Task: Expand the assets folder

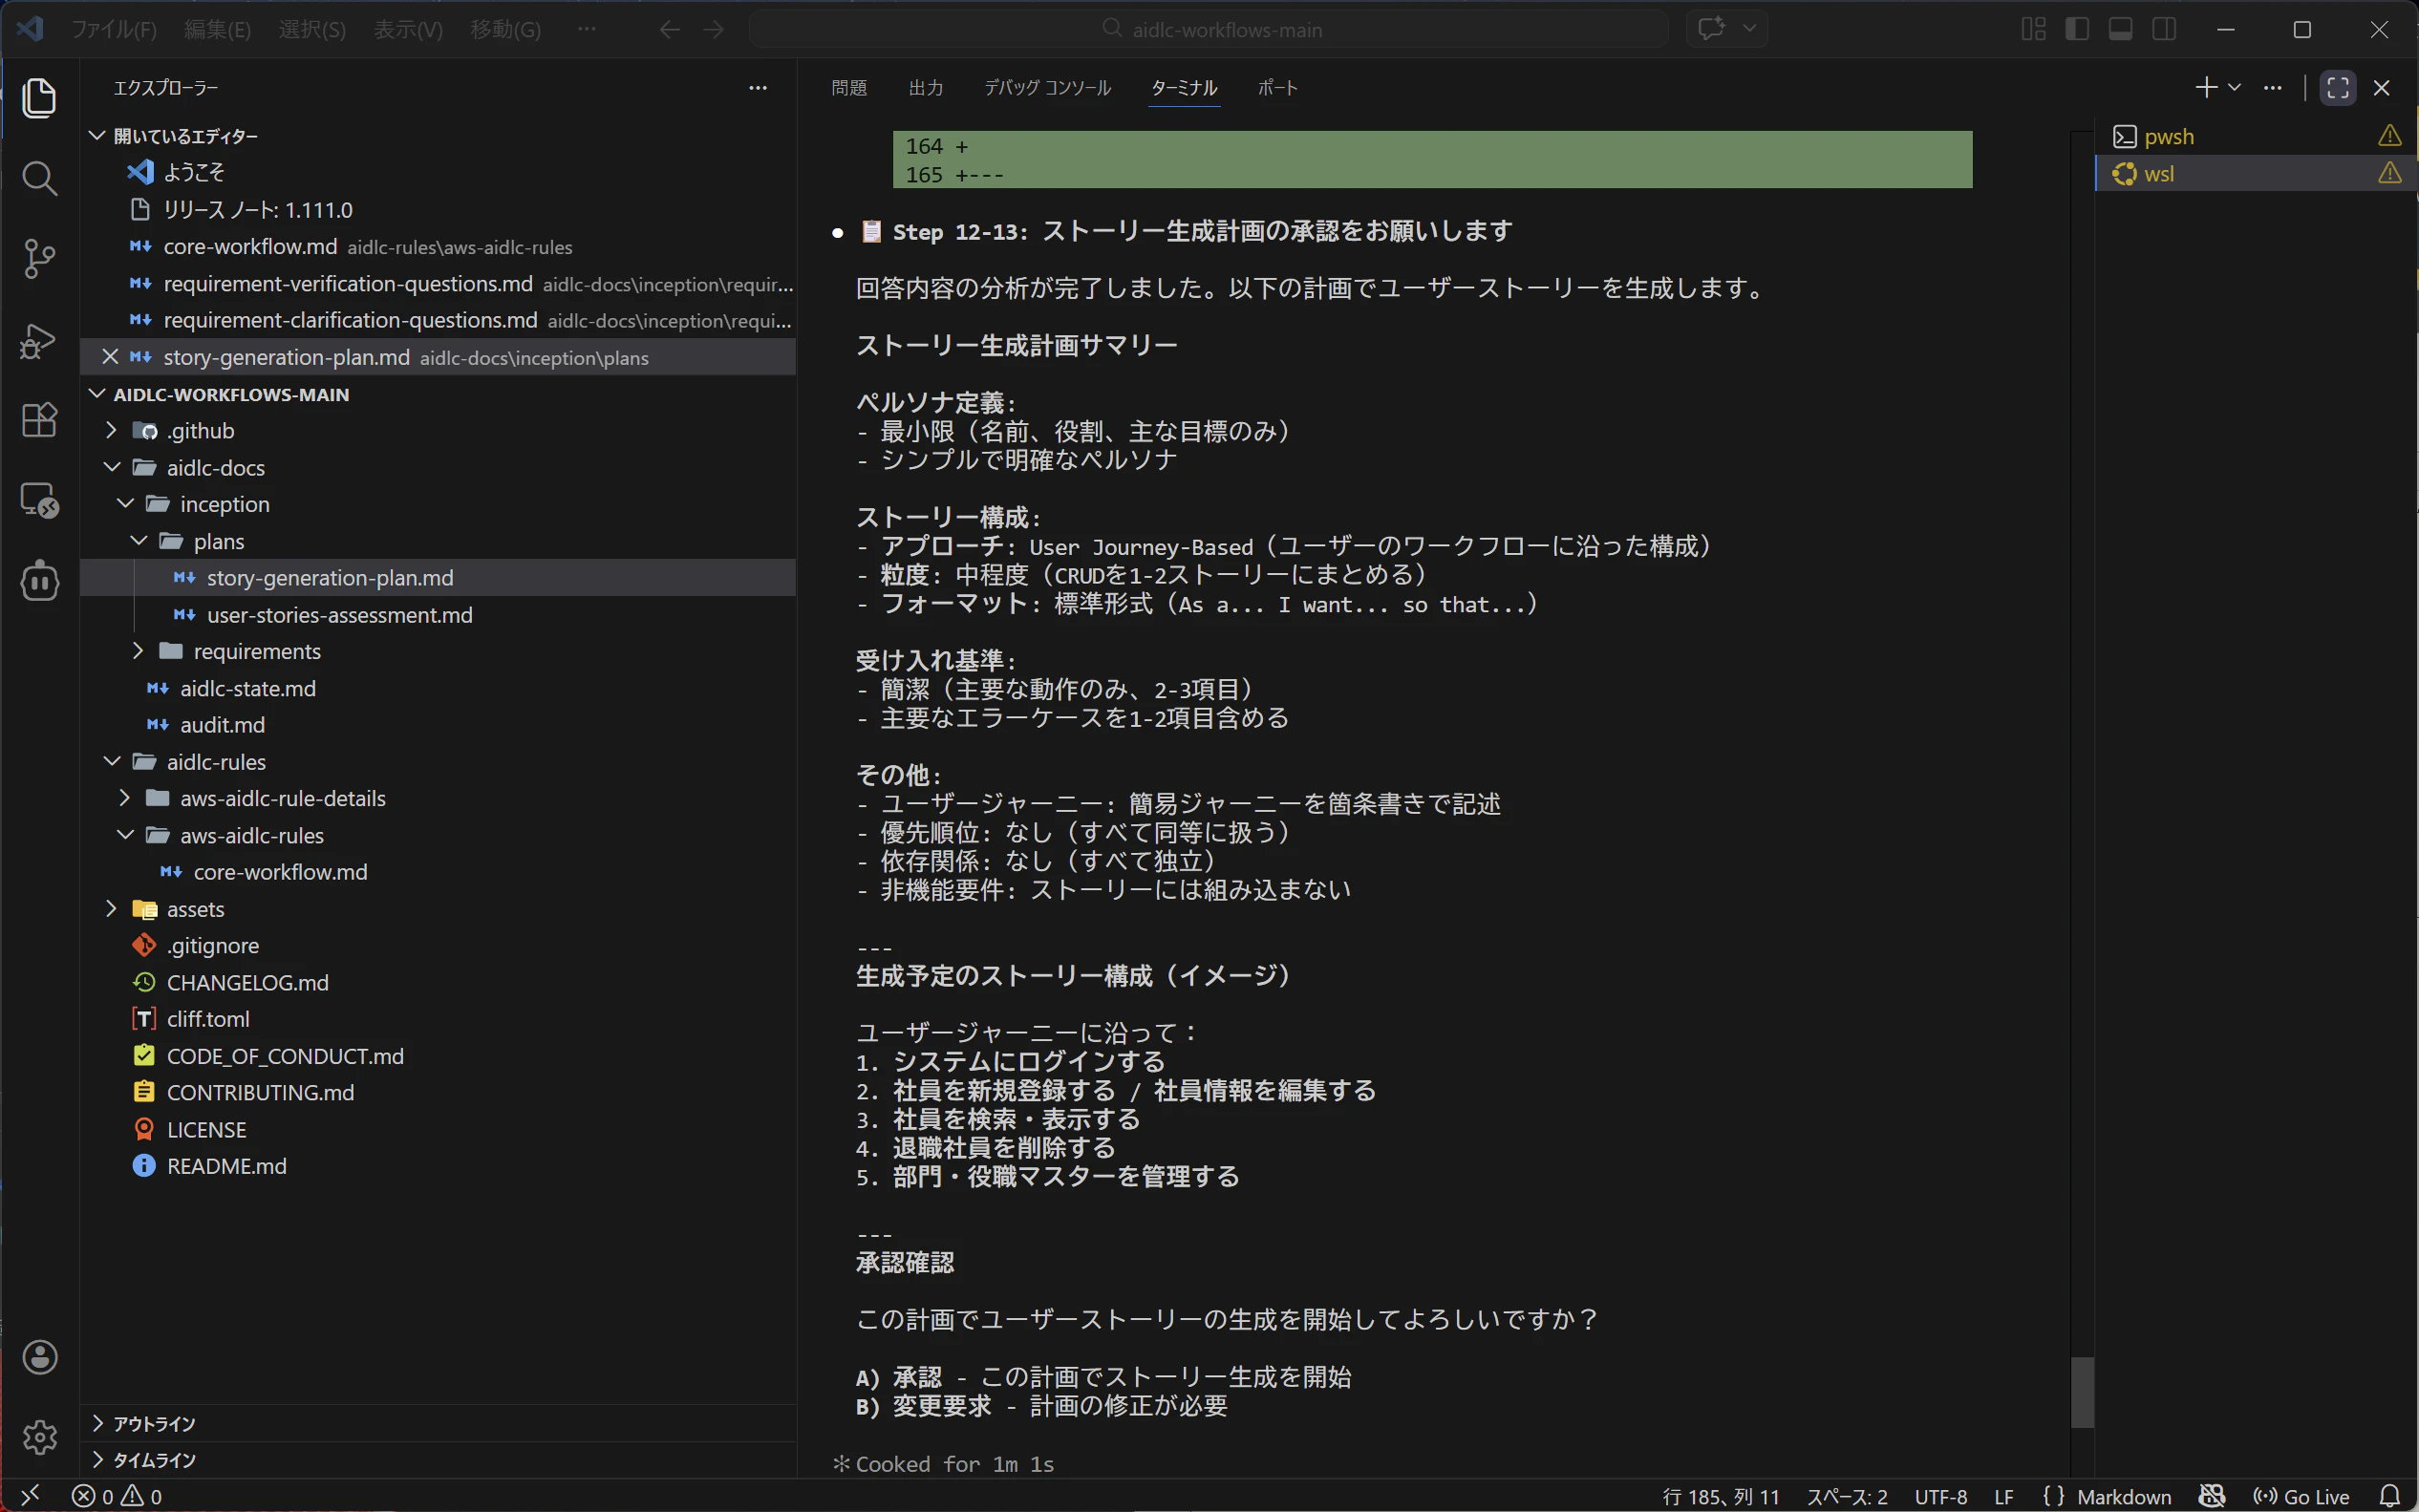Action: pos(439,909)
